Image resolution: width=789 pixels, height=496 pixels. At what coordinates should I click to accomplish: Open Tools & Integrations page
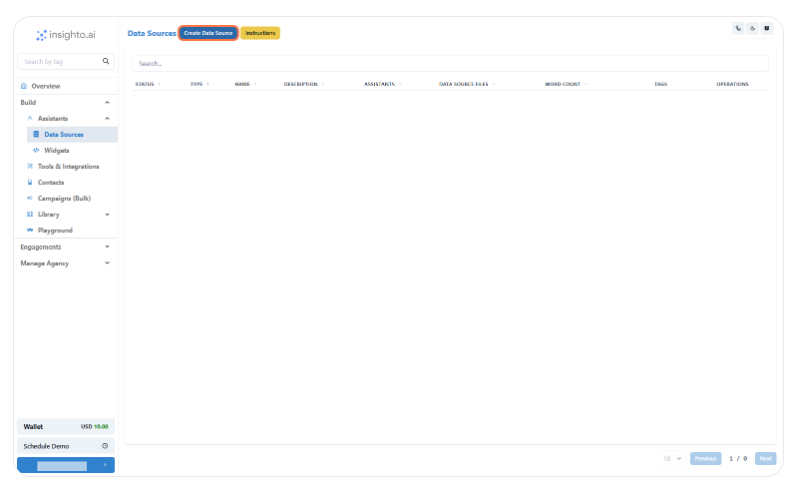pyautogui.click(x=68, y=167)
